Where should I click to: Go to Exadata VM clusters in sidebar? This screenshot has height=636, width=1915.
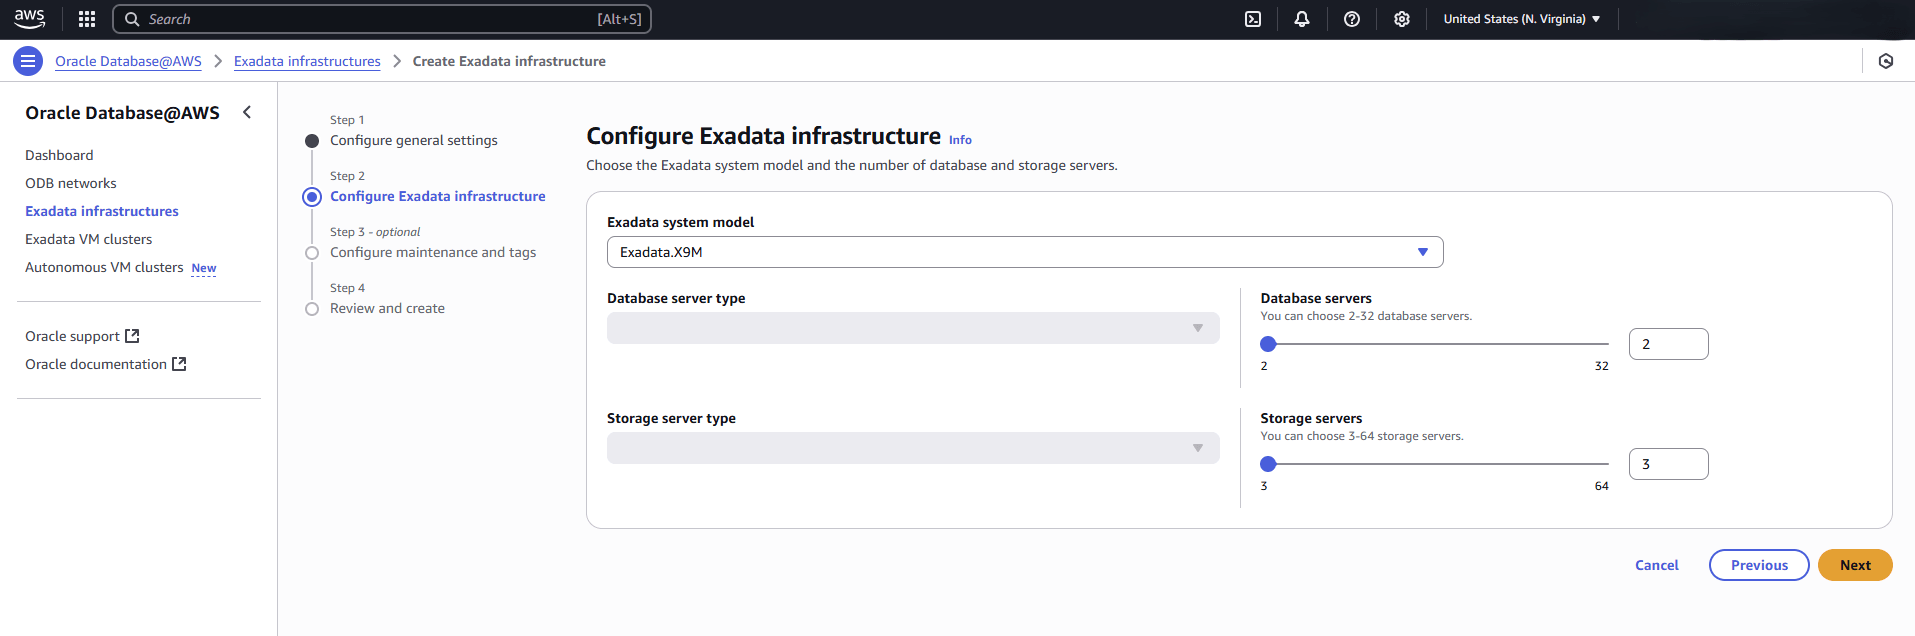coord(89,239)
